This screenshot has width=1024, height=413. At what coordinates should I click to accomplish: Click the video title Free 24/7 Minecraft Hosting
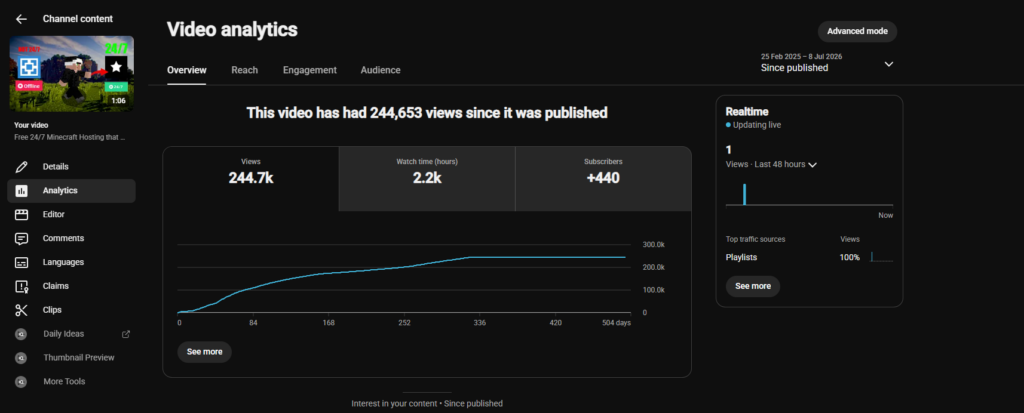[69, 138]
